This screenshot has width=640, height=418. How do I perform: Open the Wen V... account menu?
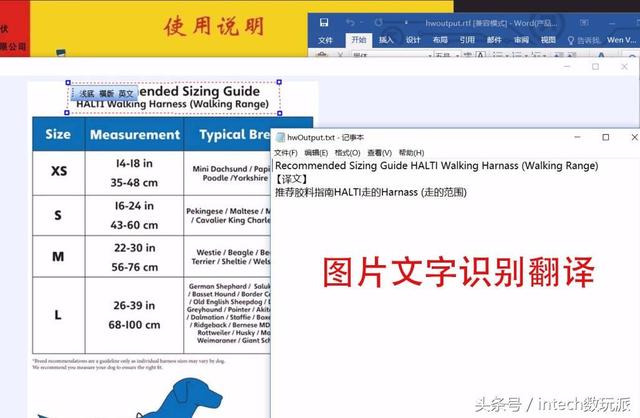621,40
